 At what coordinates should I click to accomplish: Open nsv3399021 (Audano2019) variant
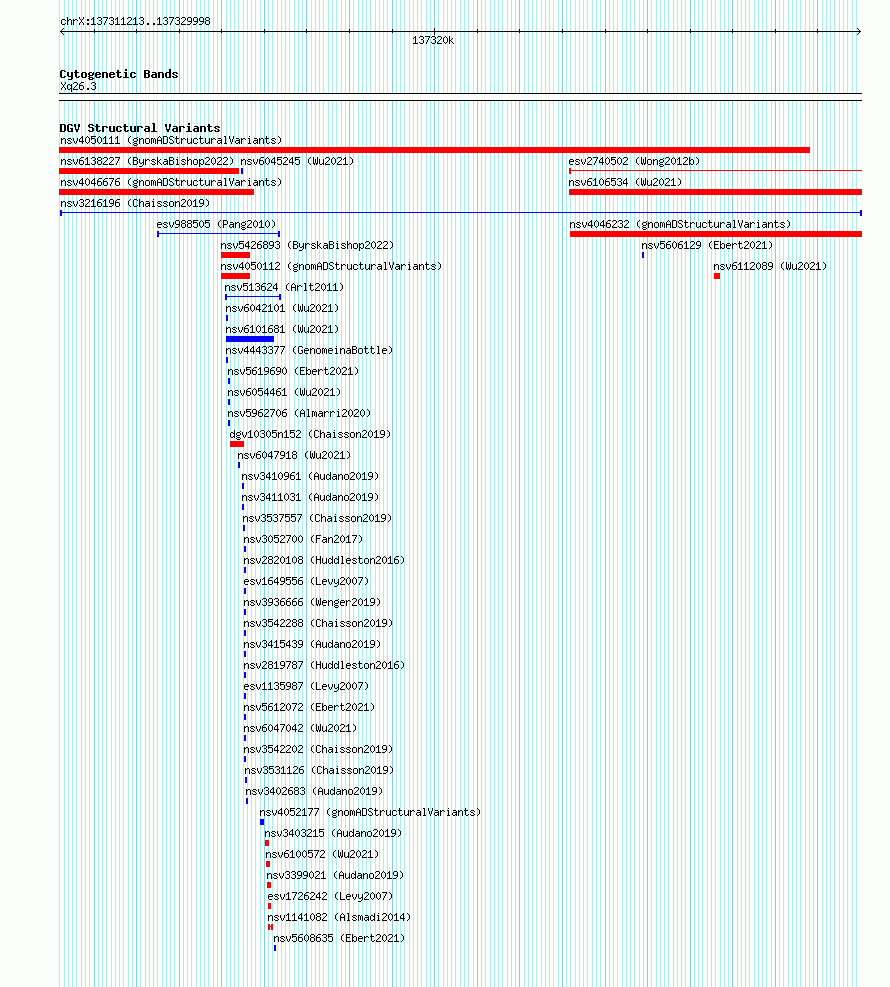pos(335,875)
